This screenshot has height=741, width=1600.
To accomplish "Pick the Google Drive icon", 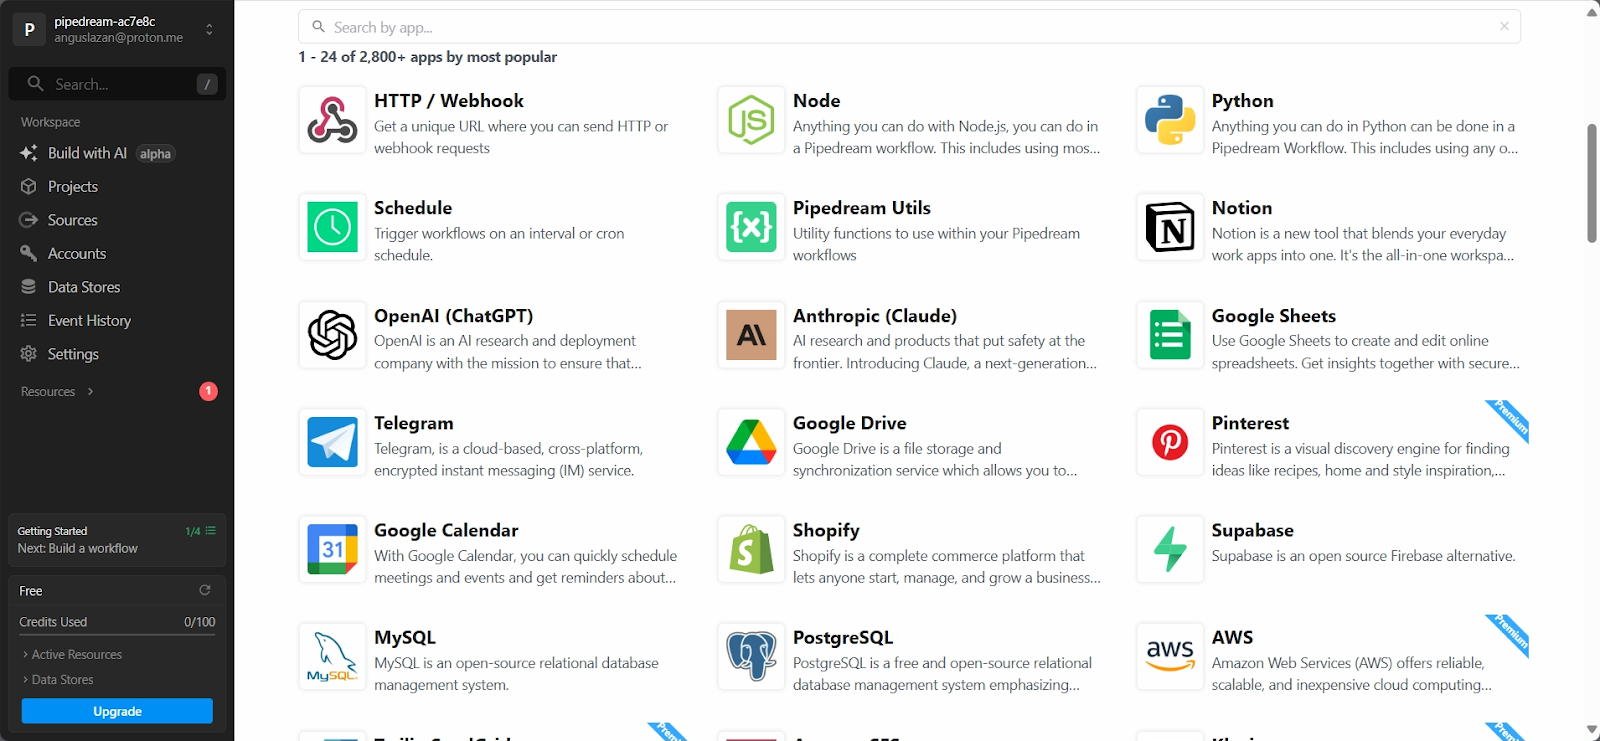I will 751,442.
